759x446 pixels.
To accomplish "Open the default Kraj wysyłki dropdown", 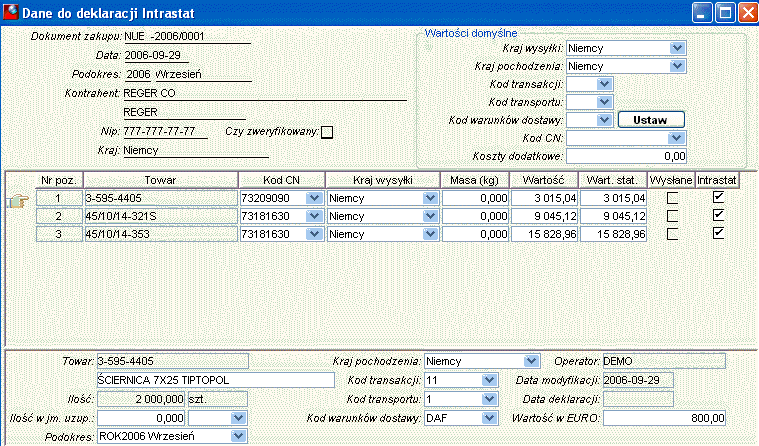I will pyautogui.click(x=677, y=48).
